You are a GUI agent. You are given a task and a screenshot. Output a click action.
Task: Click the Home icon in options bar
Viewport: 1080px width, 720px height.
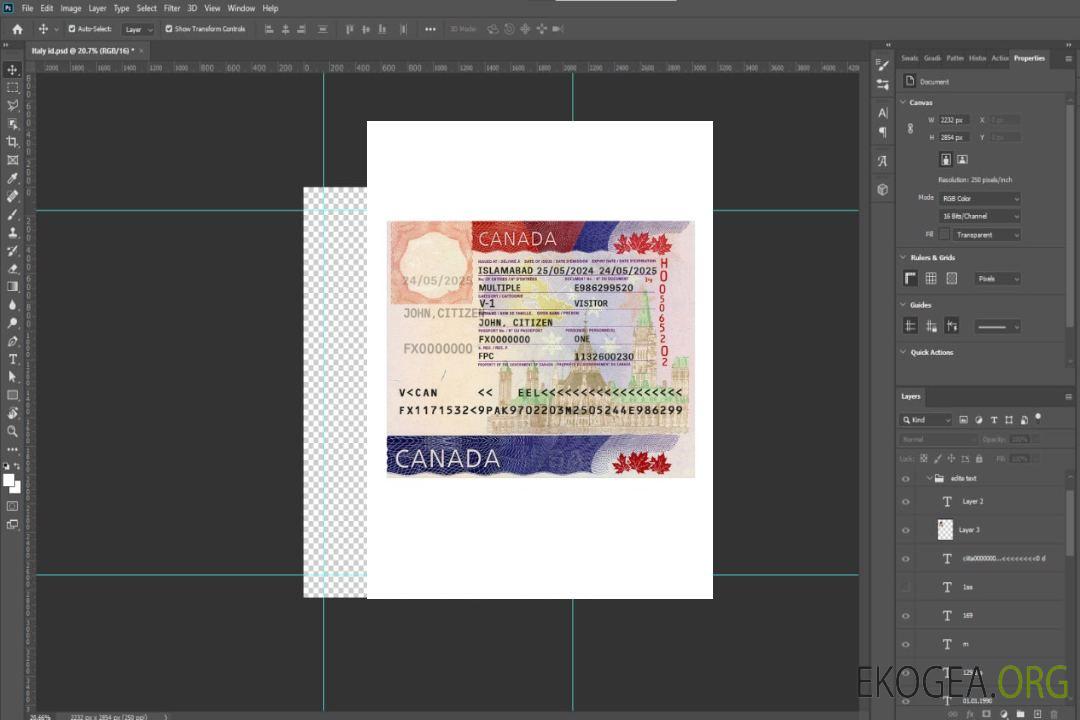tap(17, 29)
